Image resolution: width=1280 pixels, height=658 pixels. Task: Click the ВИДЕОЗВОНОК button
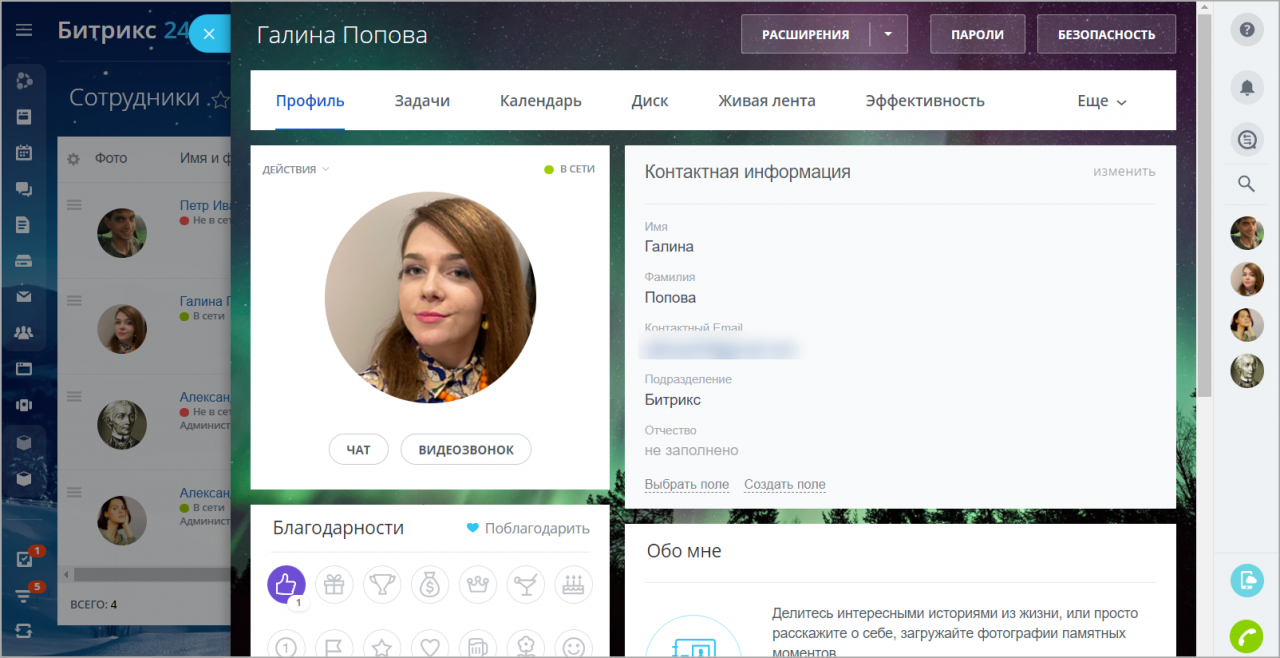pyautogui.click(x=465, y=449)
